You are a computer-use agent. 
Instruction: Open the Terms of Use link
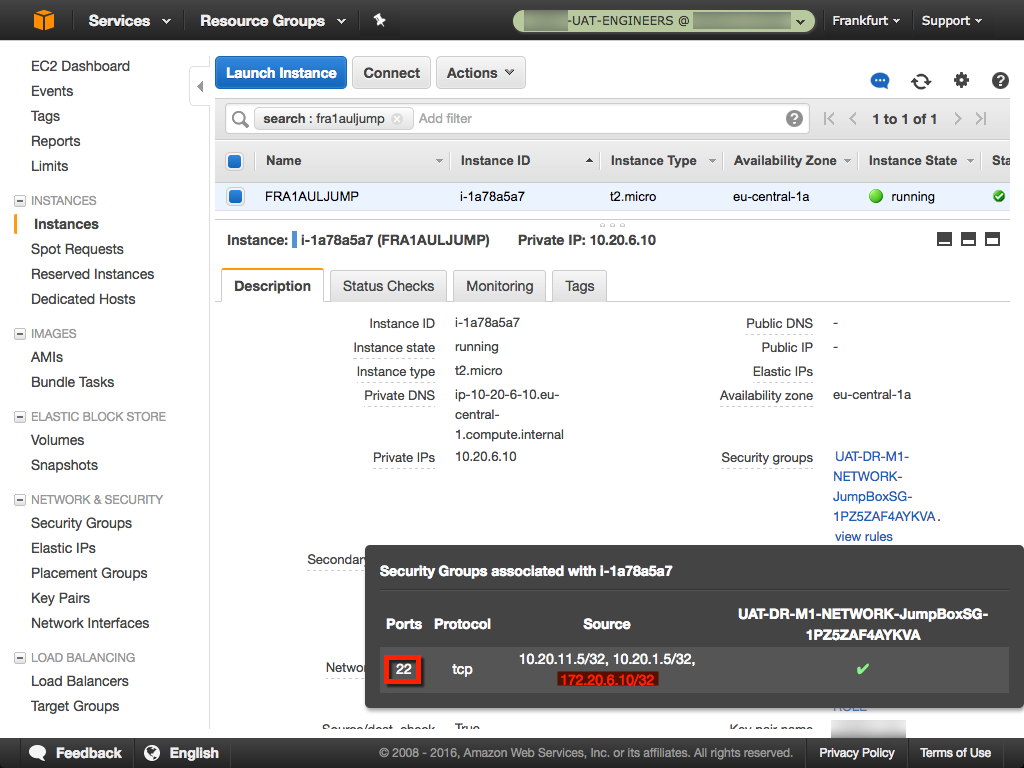[955, 753]
